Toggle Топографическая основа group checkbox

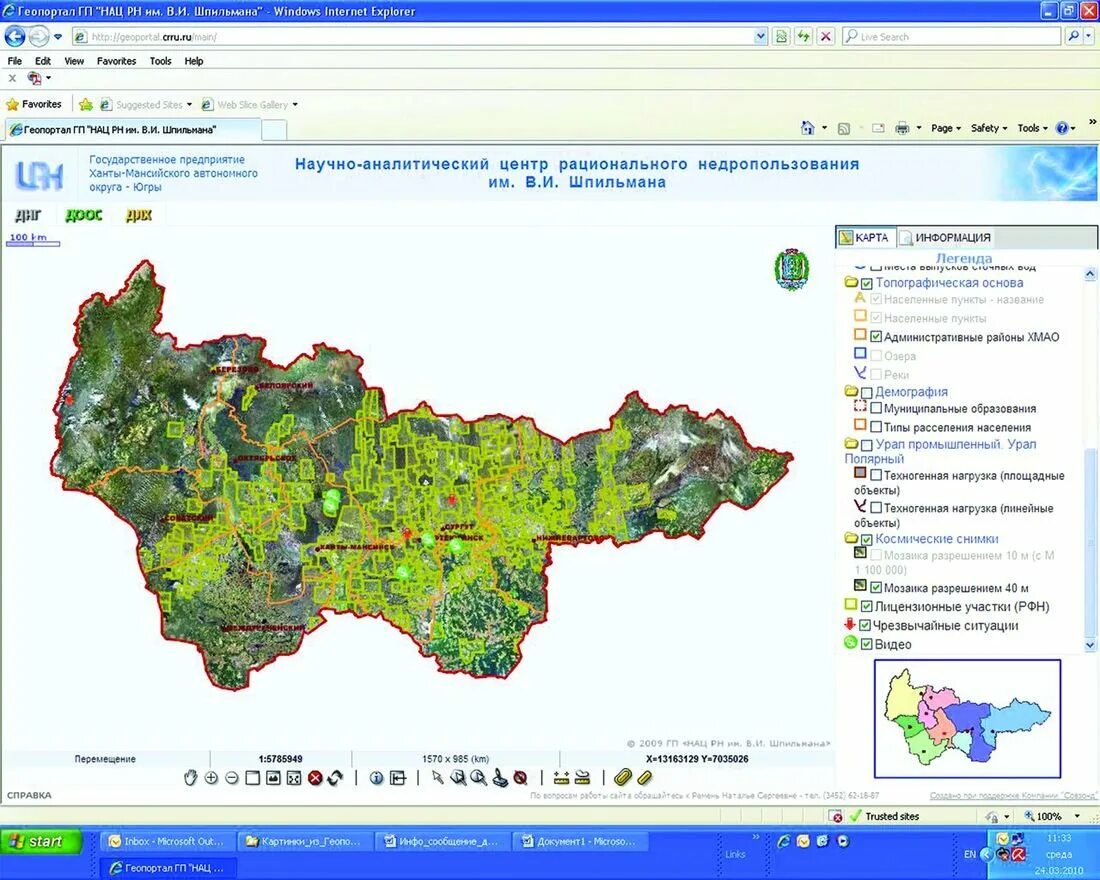(x=866, y=284)
